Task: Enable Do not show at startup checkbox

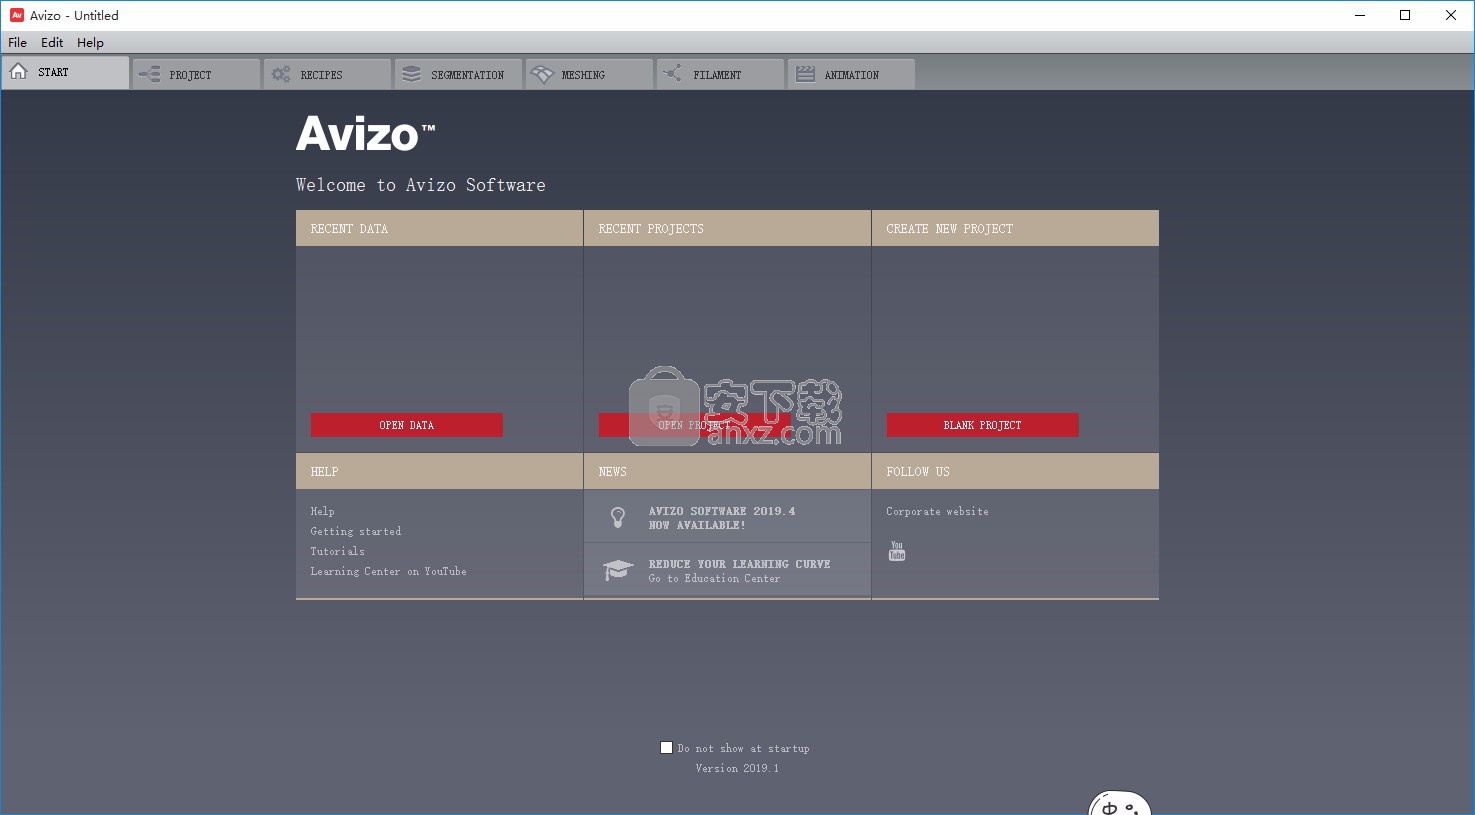Action: [x=666, y=747]
